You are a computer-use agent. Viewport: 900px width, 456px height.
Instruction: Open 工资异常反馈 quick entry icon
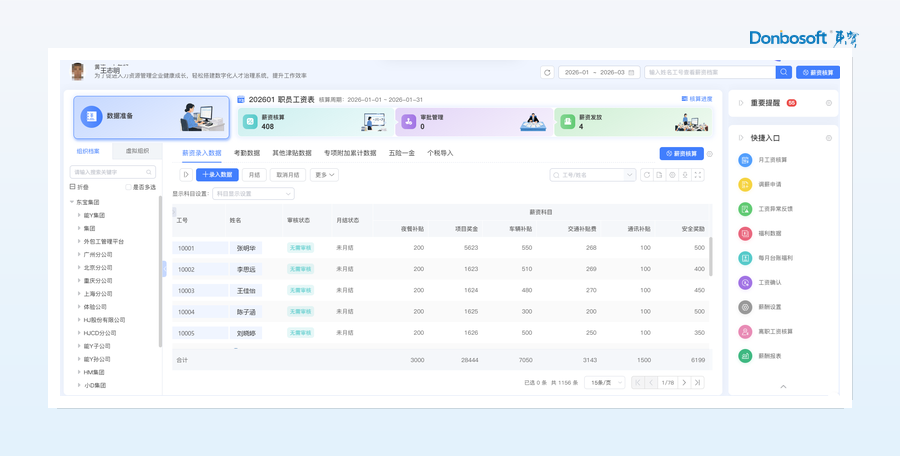coord(745,209)
